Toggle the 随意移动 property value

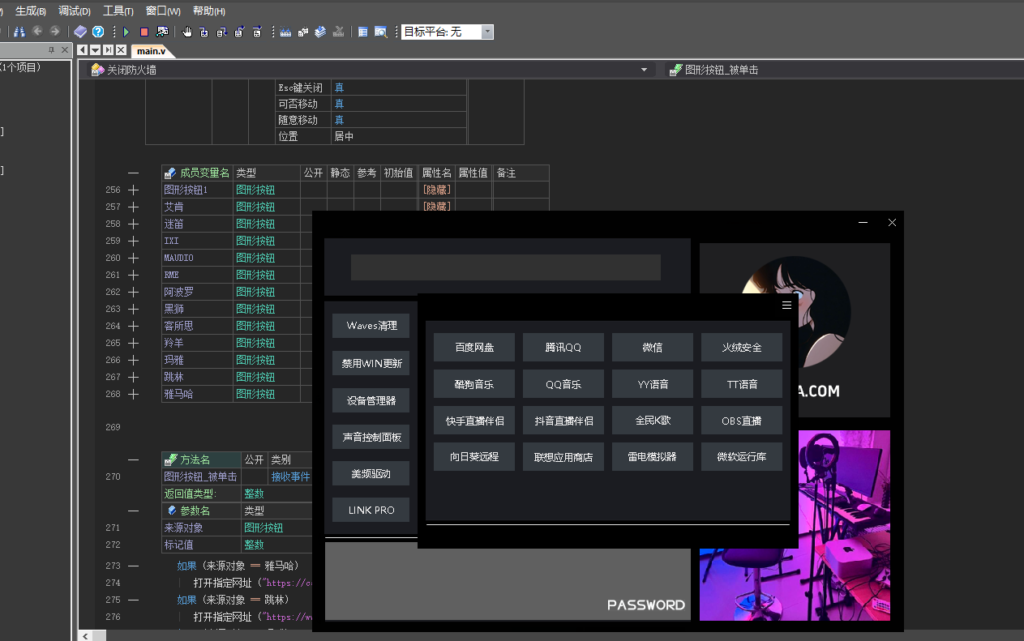[338, 119]
